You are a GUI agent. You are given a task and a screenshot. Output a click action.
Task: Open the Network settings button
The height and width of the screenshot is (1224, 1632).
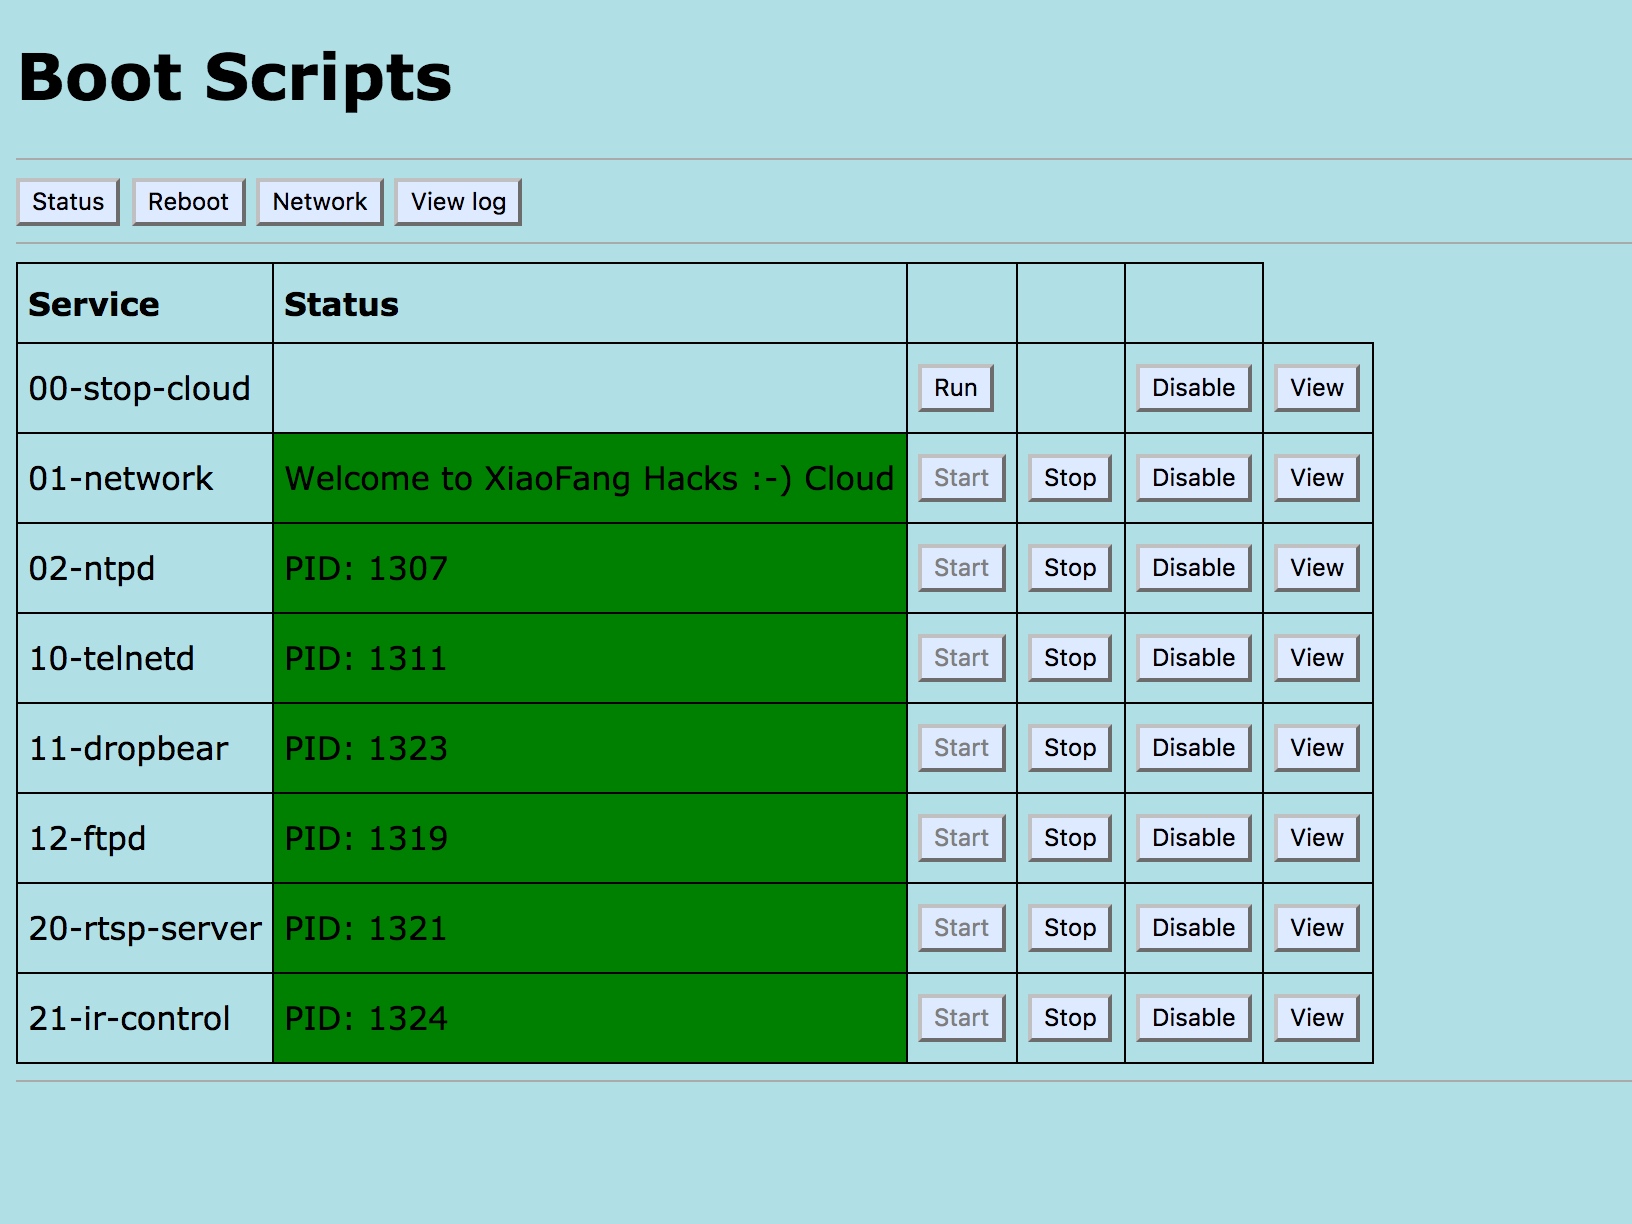(320, 202)
